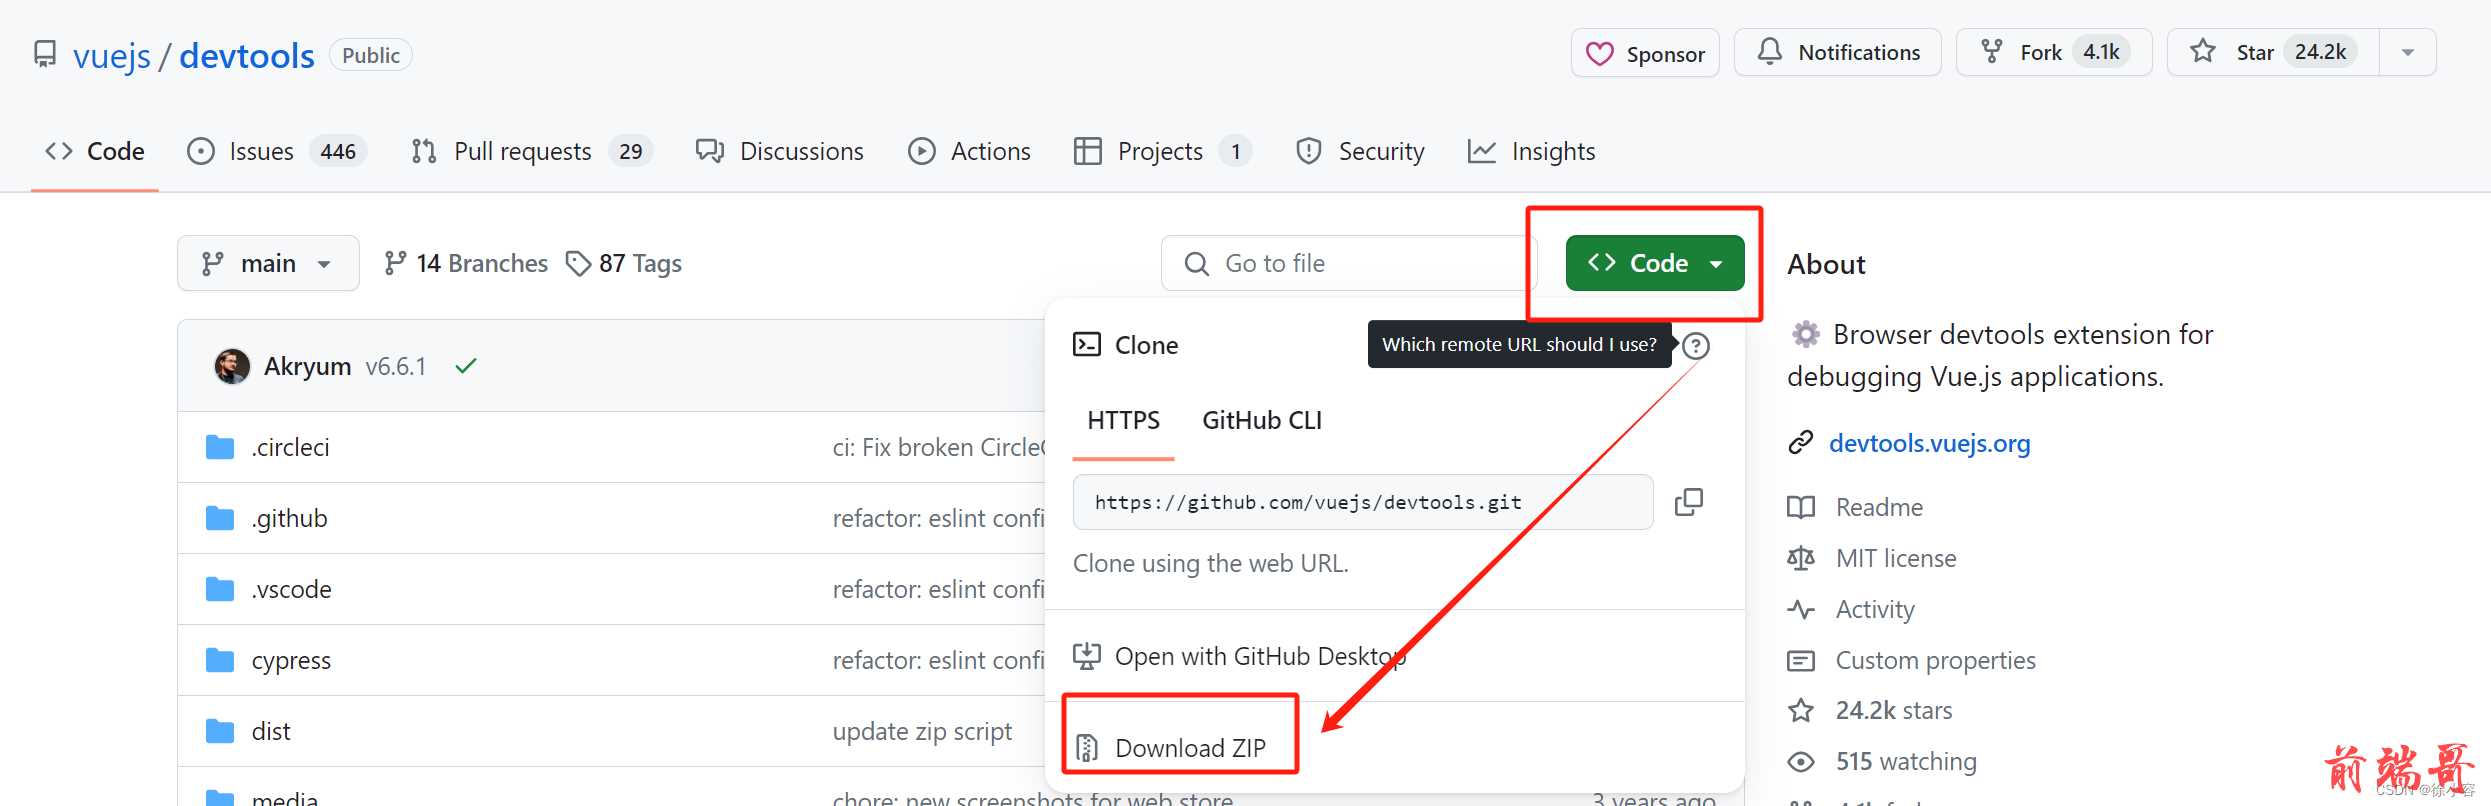This screenshot has width=2491, height=806.
Task: Open the Akryum author link
Action: point(307,366)
